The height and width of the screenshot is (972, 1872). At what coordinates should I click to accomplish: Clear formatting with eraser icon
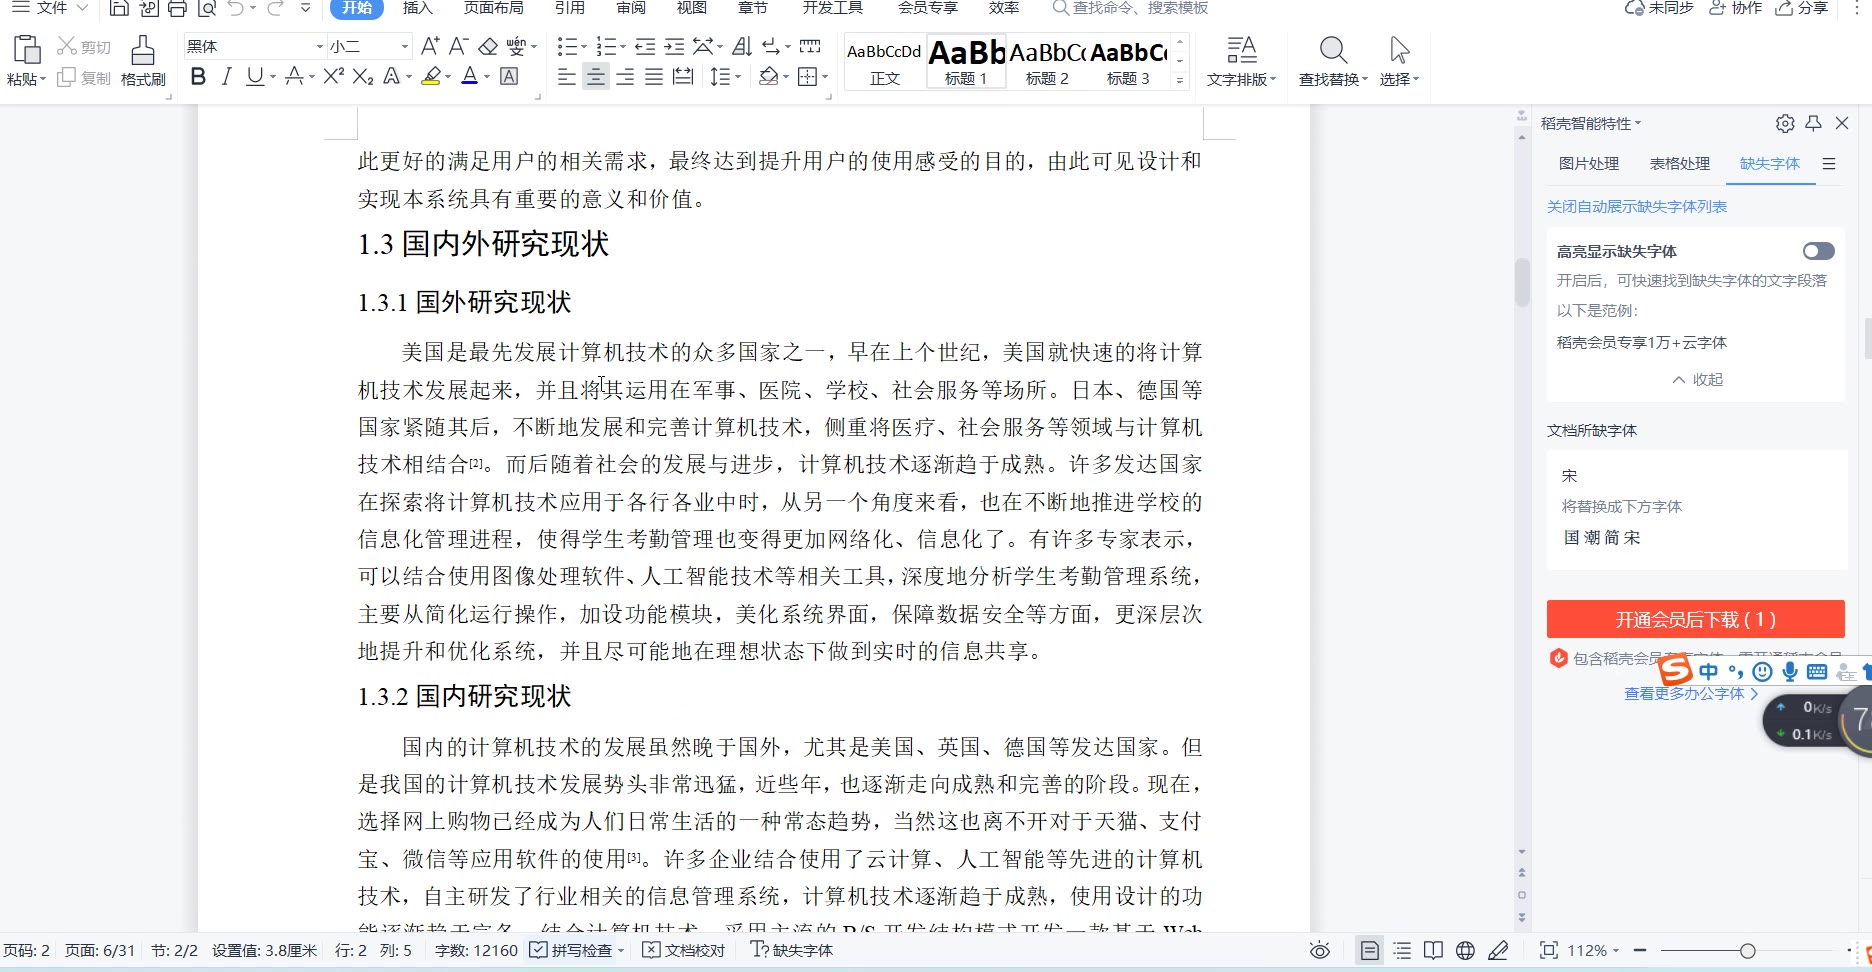coord(488,46)
